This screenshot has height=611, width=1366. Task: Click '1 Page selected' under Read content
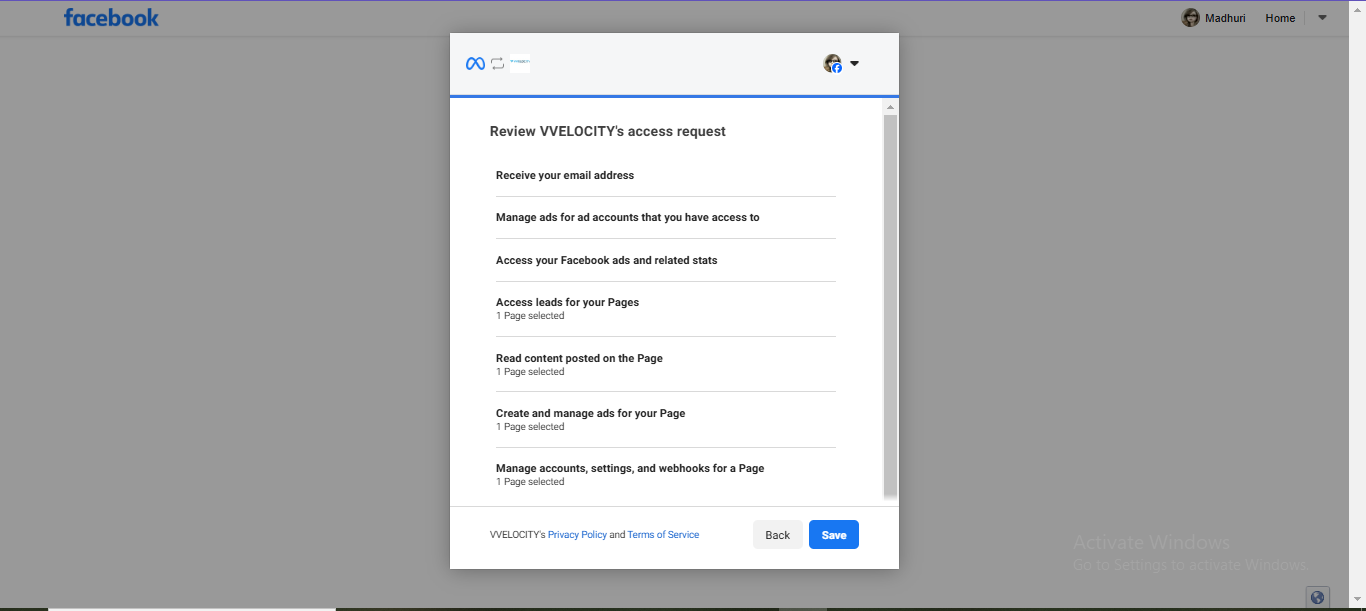pos(530,372)
